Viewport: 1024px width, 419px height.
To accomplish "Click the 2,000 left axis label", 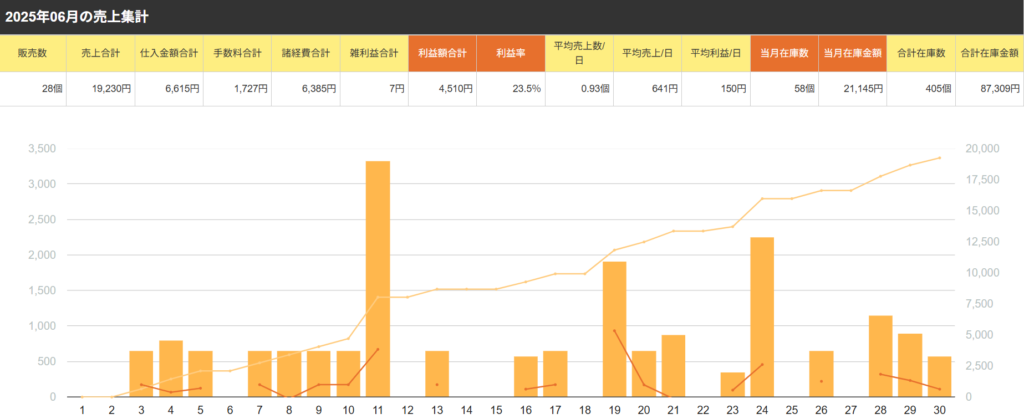I will click(x=42, y=255).
